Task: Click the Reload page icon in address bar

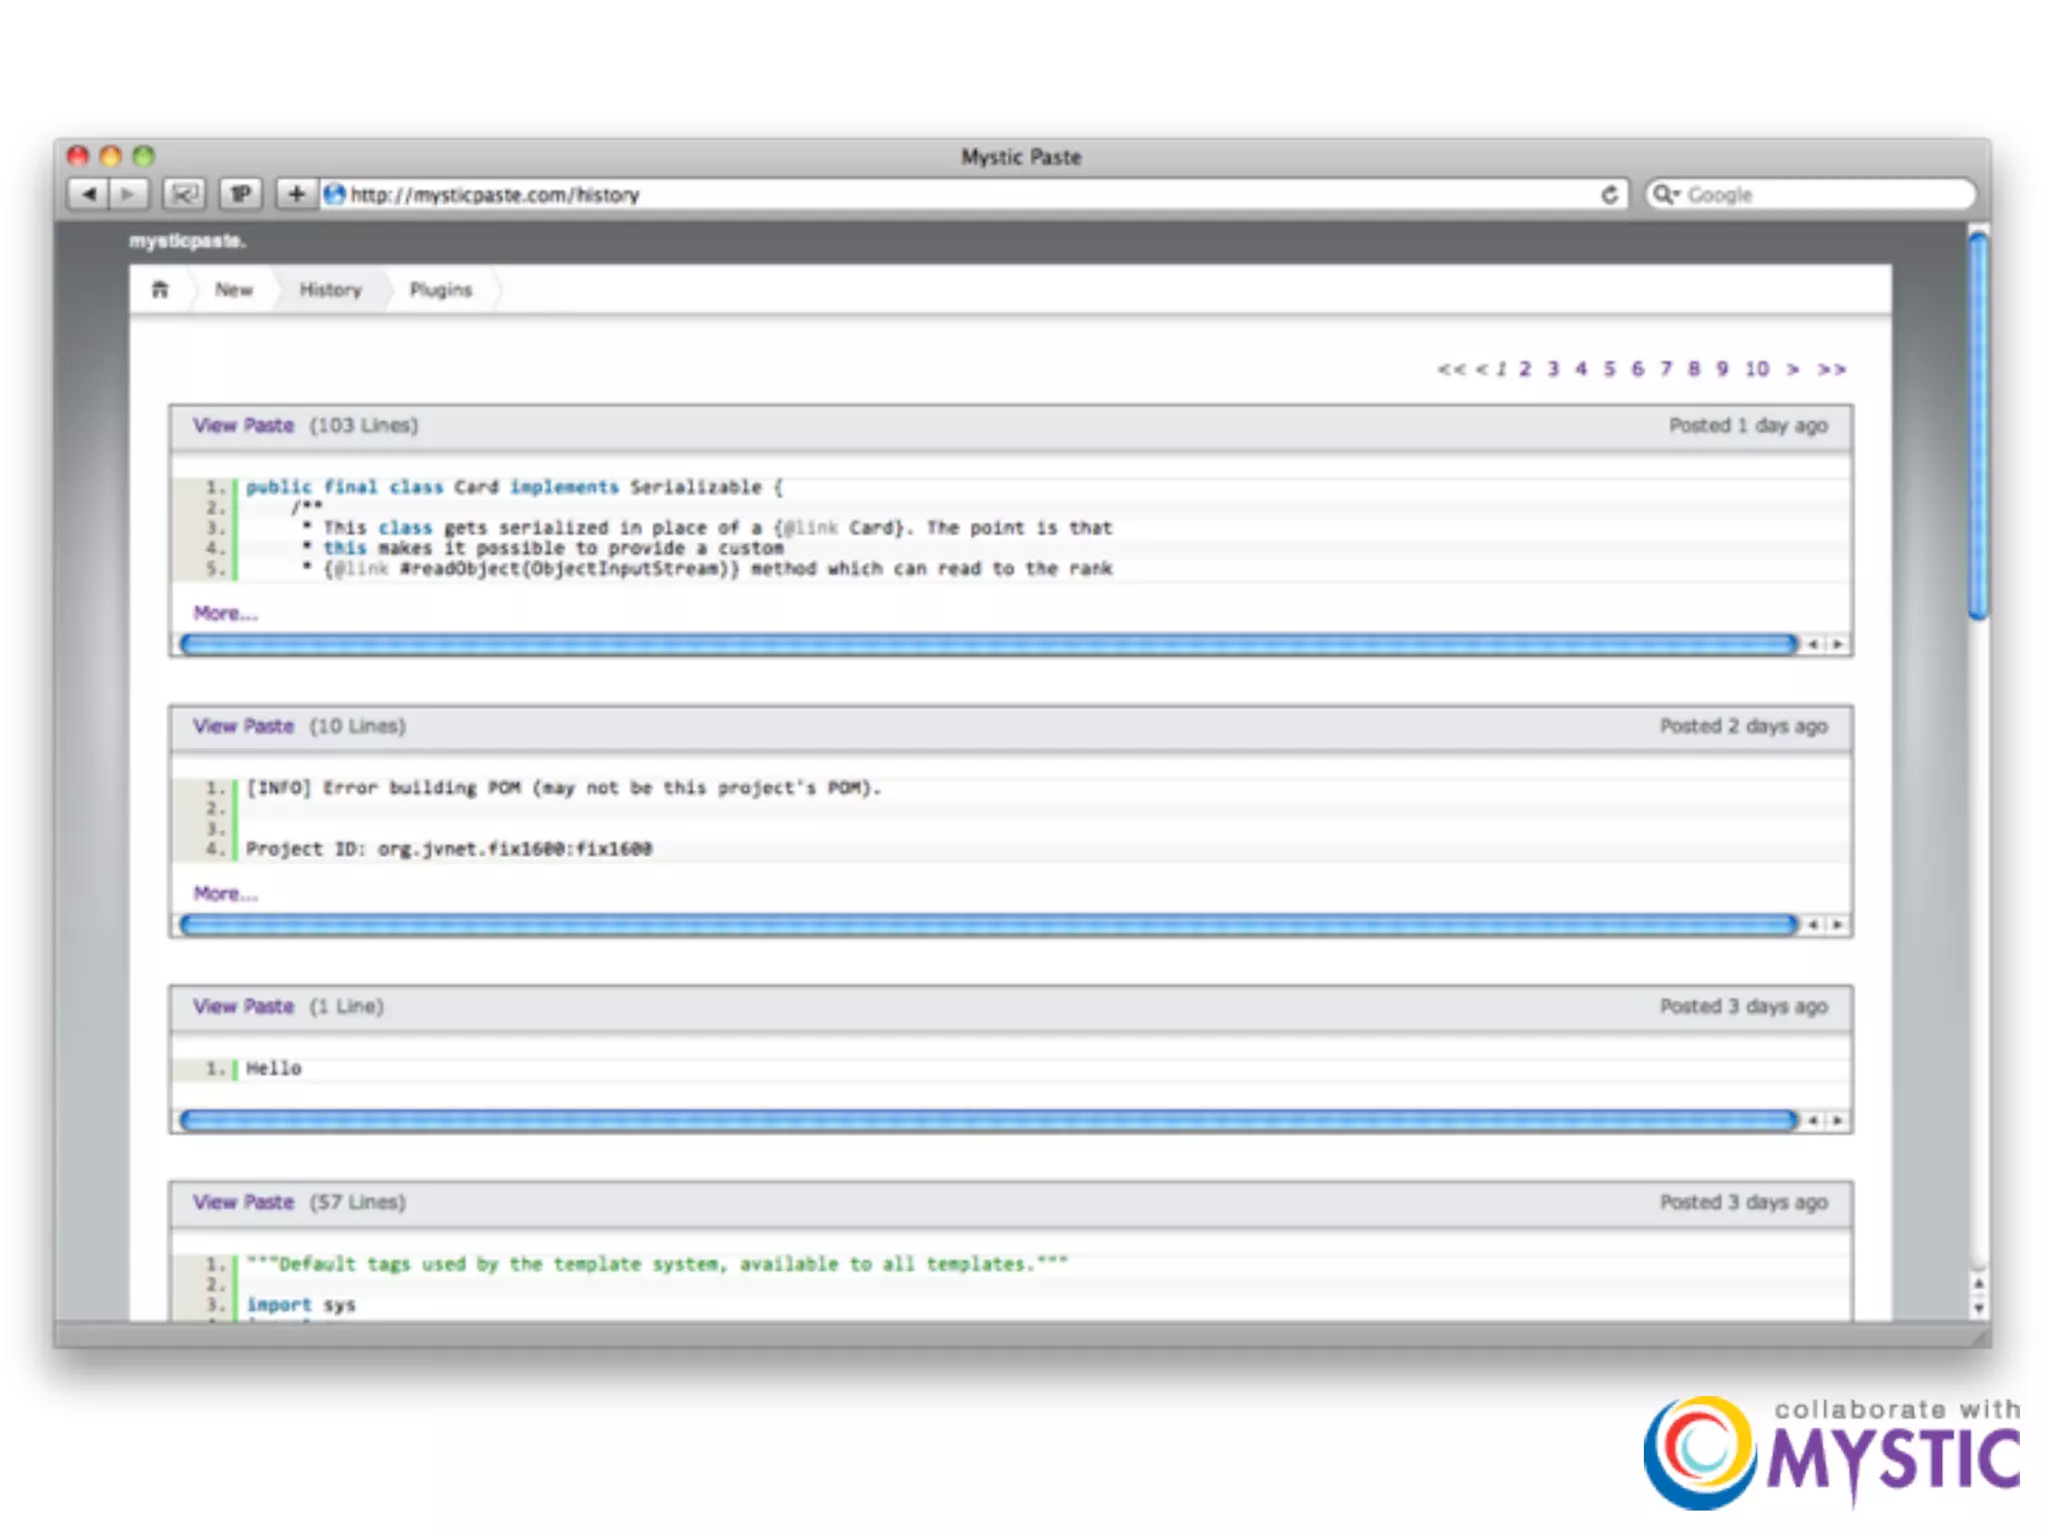Action: click(1609, 194)
